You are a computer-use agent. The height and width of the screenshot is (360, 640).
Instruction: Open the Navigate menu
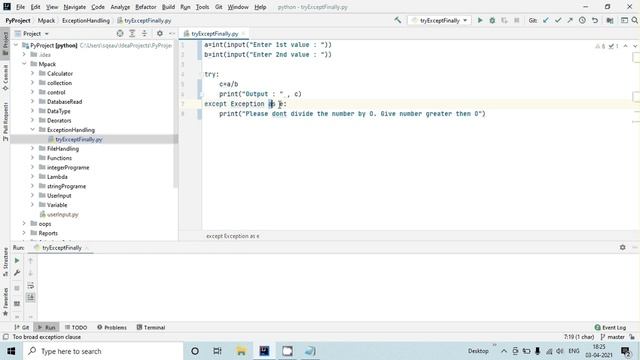point(75,7)
